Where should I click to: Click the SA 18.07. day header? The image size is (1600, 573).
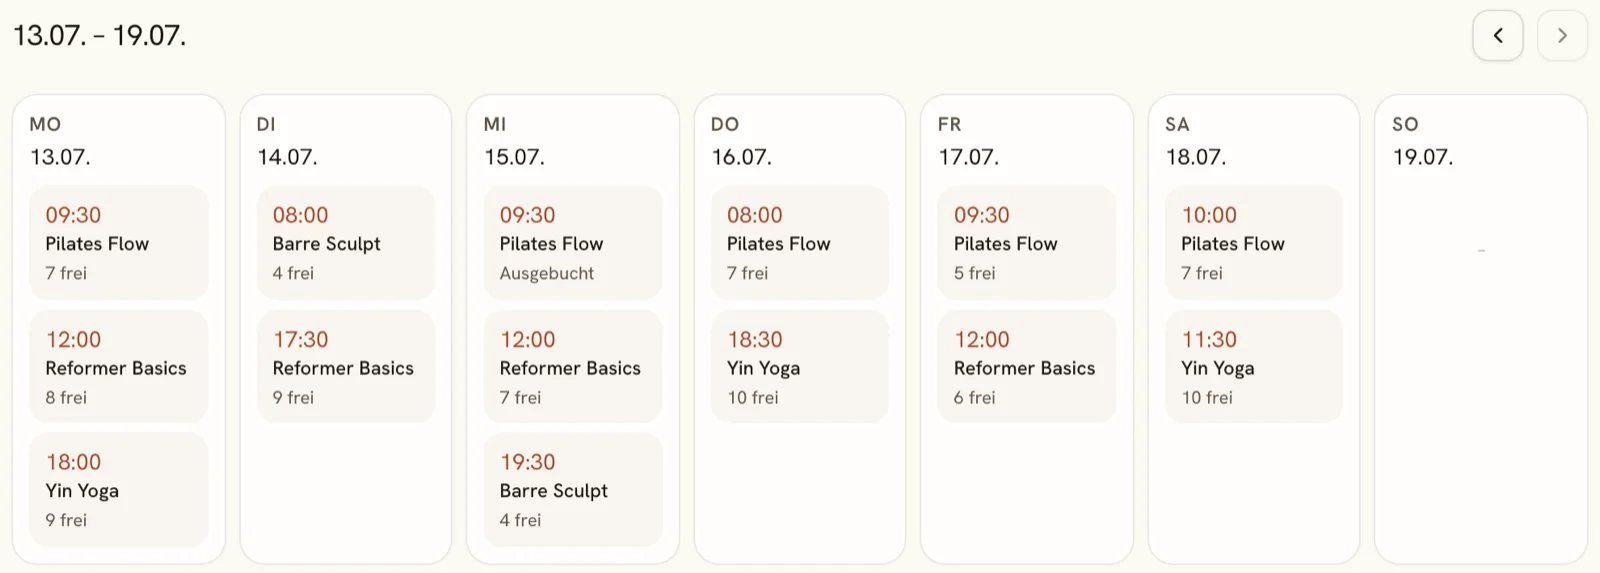[1196, 140]
